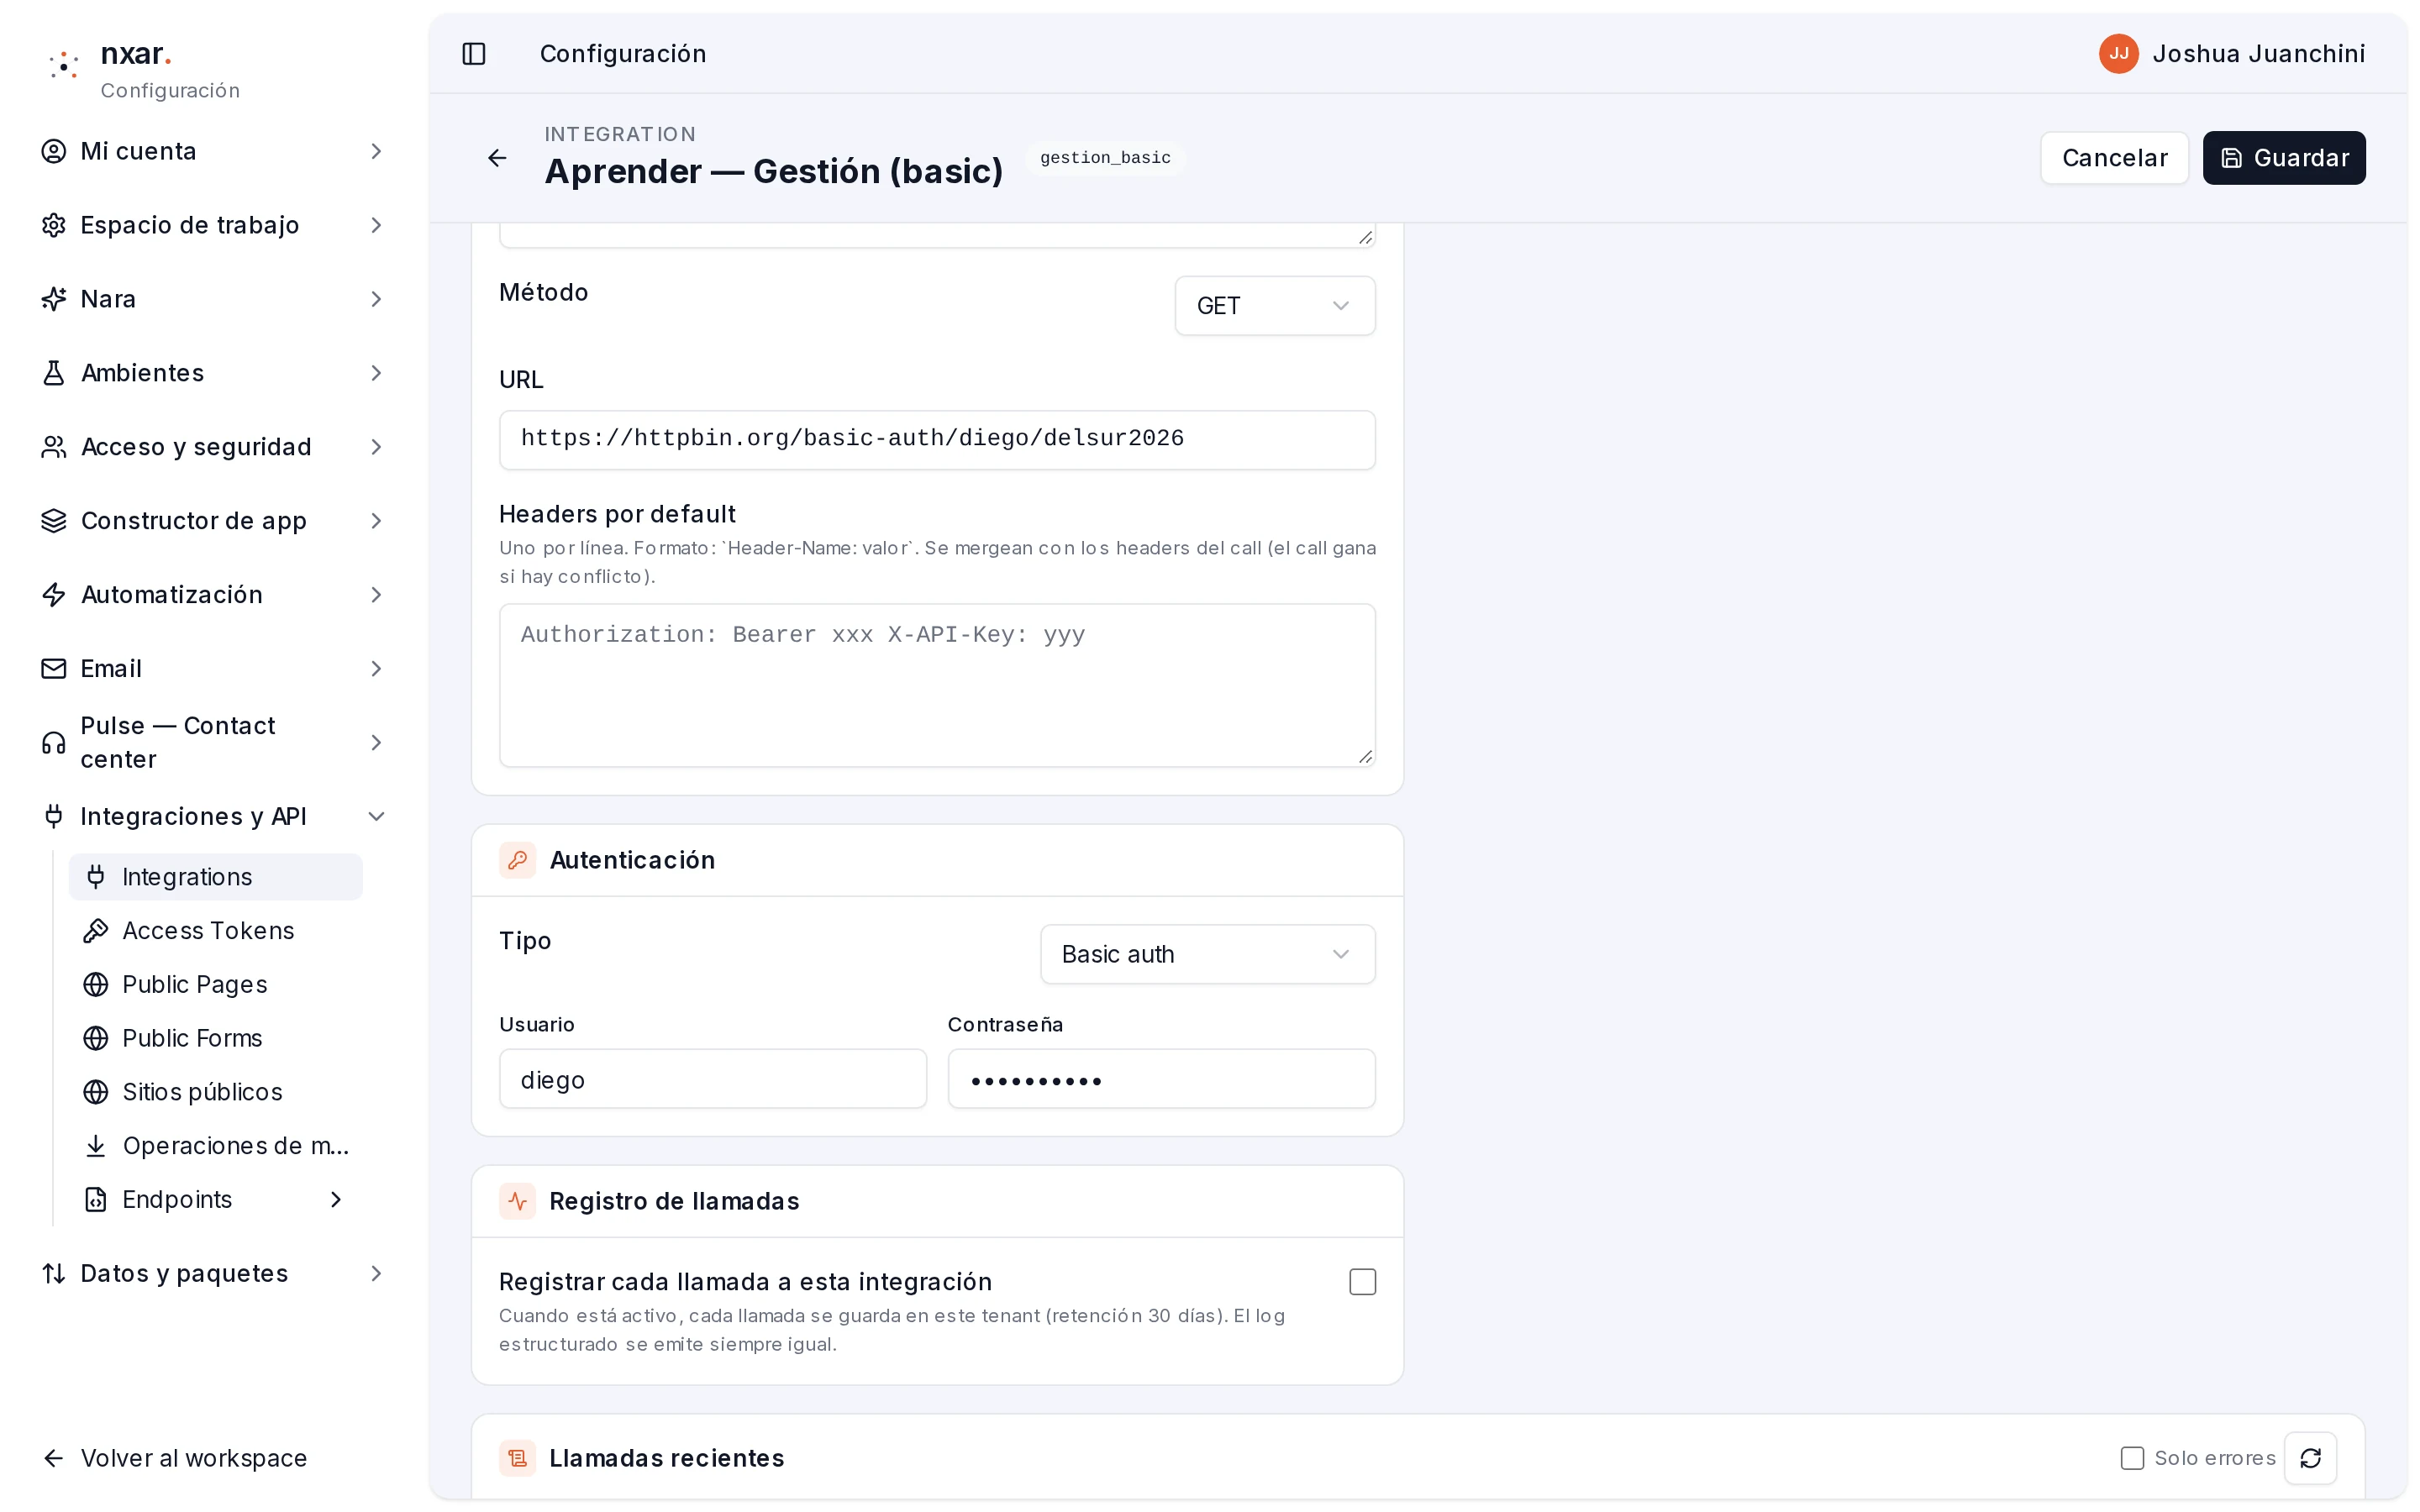Click the Pulse headset icon

click(54, 743)
